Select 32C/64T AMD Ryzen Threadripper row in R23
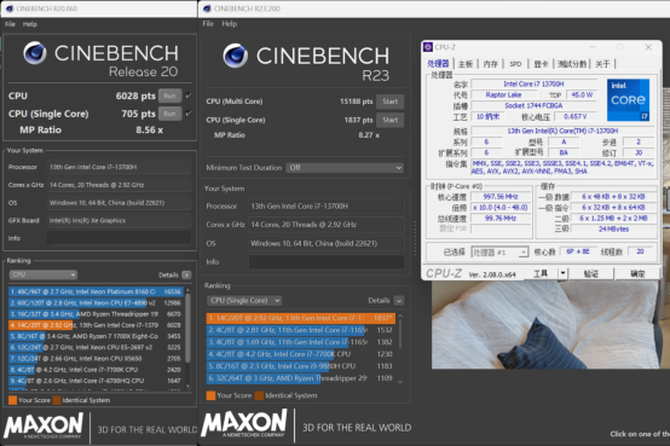 coord(301,378)
